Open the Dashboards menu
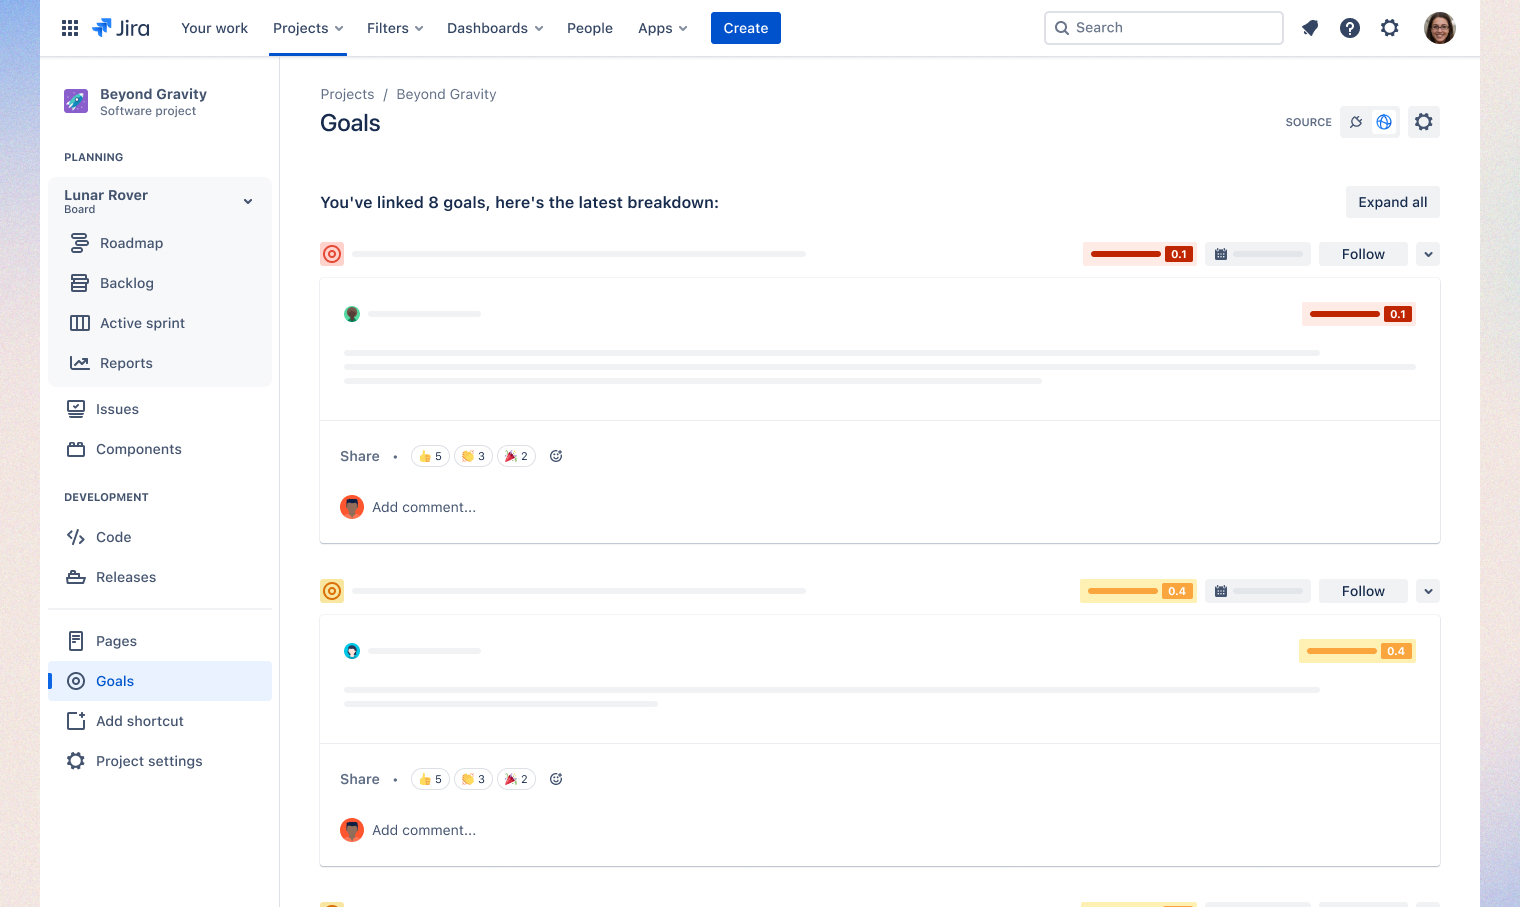 click(494, 28)
